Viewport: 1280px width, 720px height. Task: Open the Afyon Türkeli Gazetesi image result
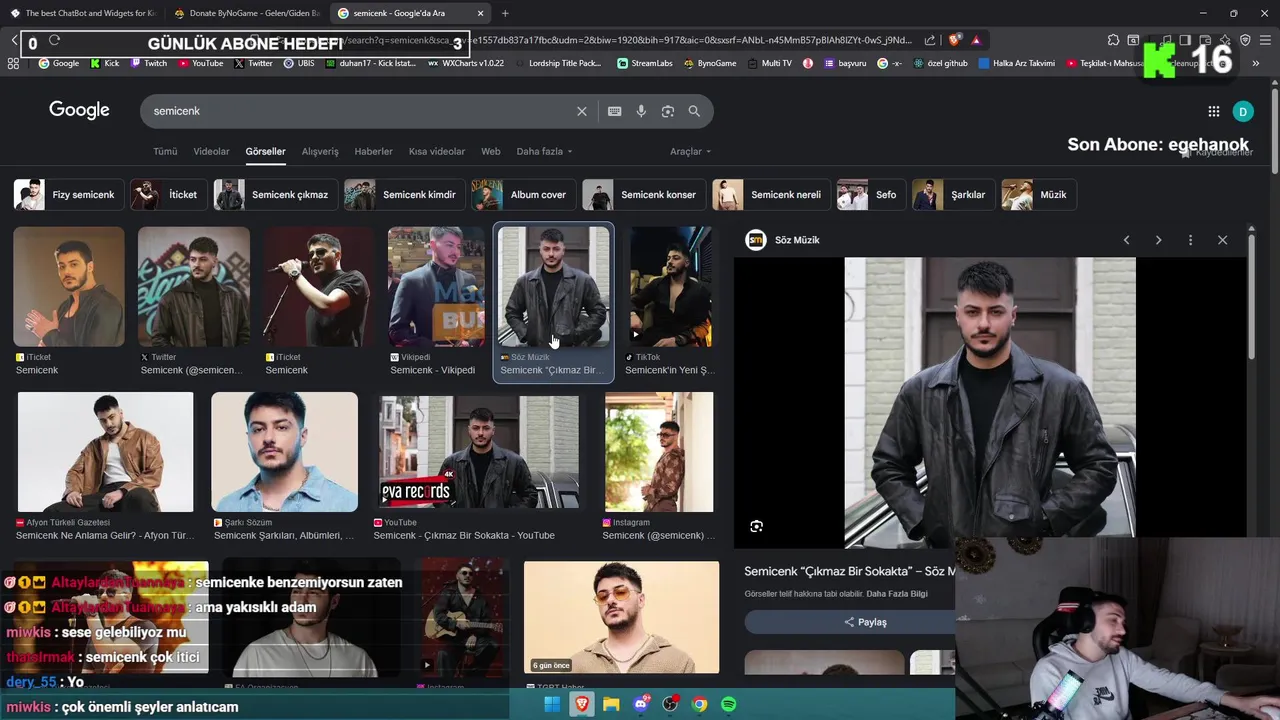click(105, 466)
